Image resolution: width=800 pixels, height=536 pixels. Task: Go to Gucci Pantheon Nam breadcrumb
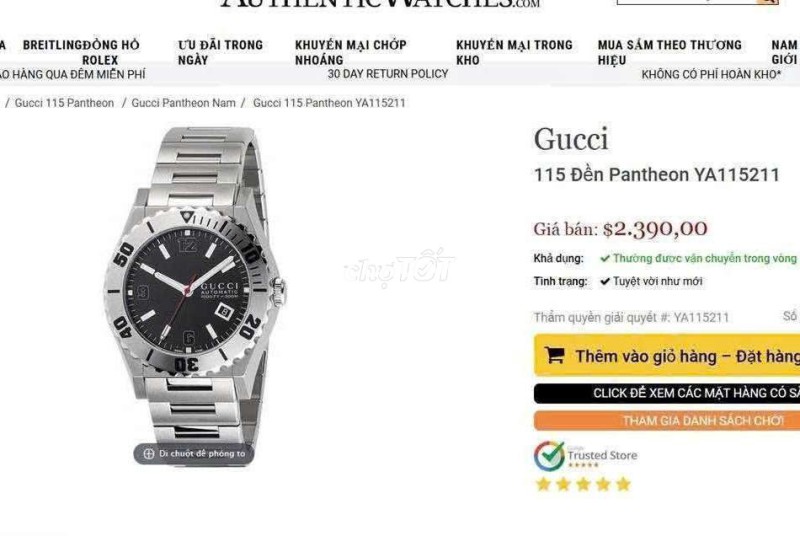(x=184, y=103)
